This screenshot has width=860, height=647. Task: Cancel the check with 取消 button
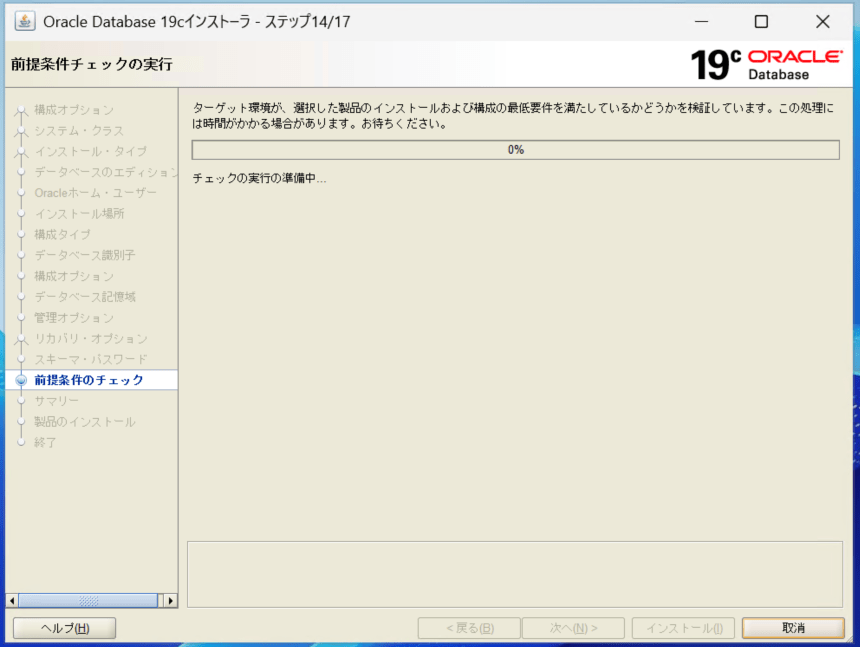(x=793, y=628)
